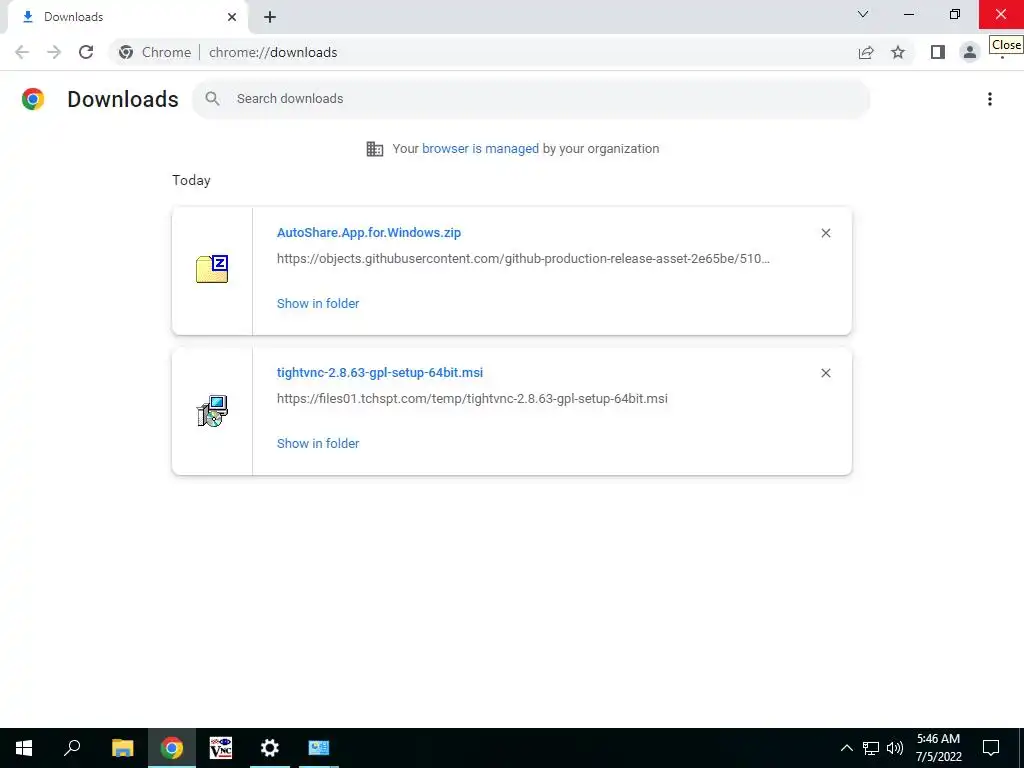Click the zip file icon for AutoShare
1024x768 pixels.
point(212,269)
